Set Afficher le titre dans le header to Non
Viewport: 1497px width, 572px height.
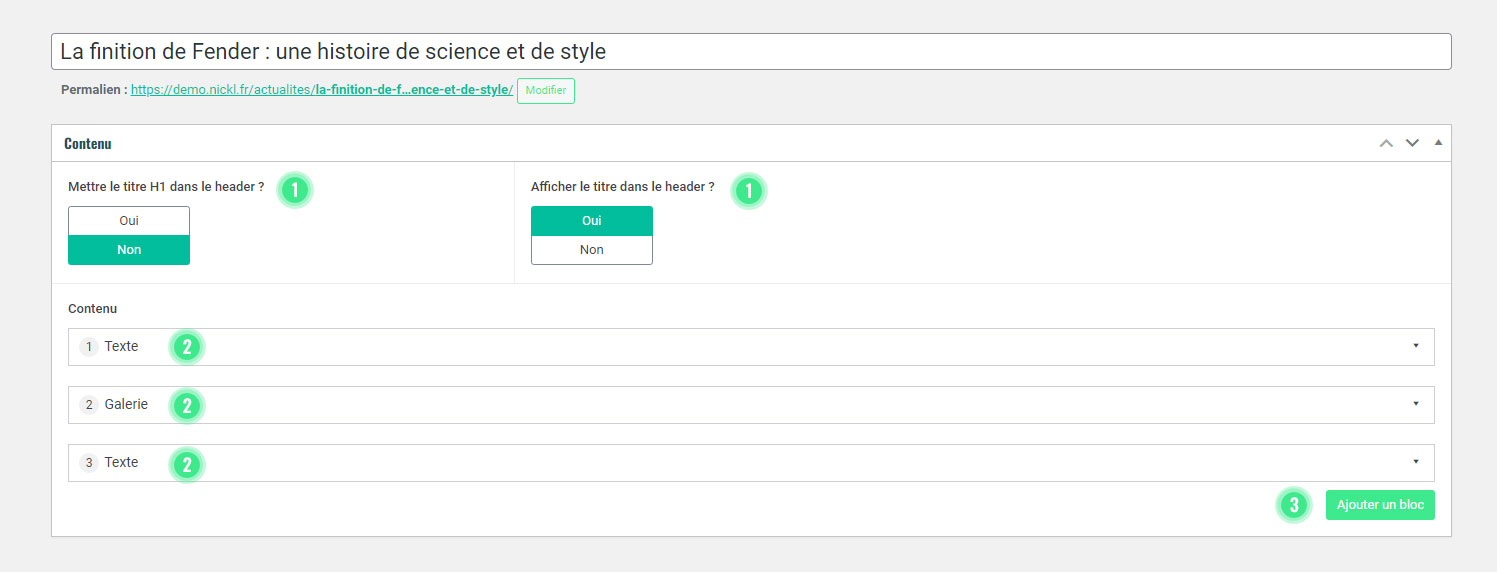(592, 250)
